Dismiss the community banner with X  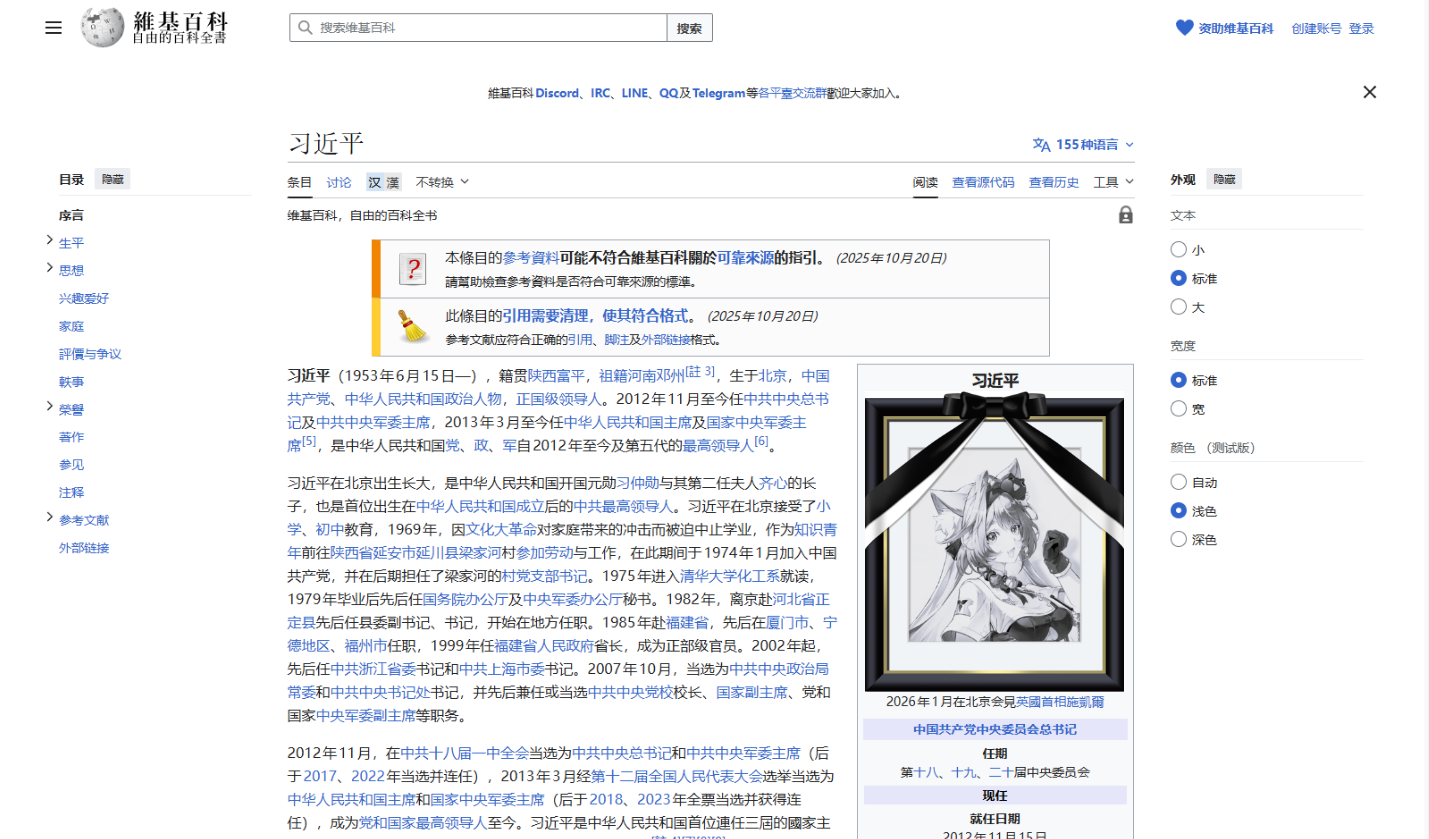(x=1370, y=92)
